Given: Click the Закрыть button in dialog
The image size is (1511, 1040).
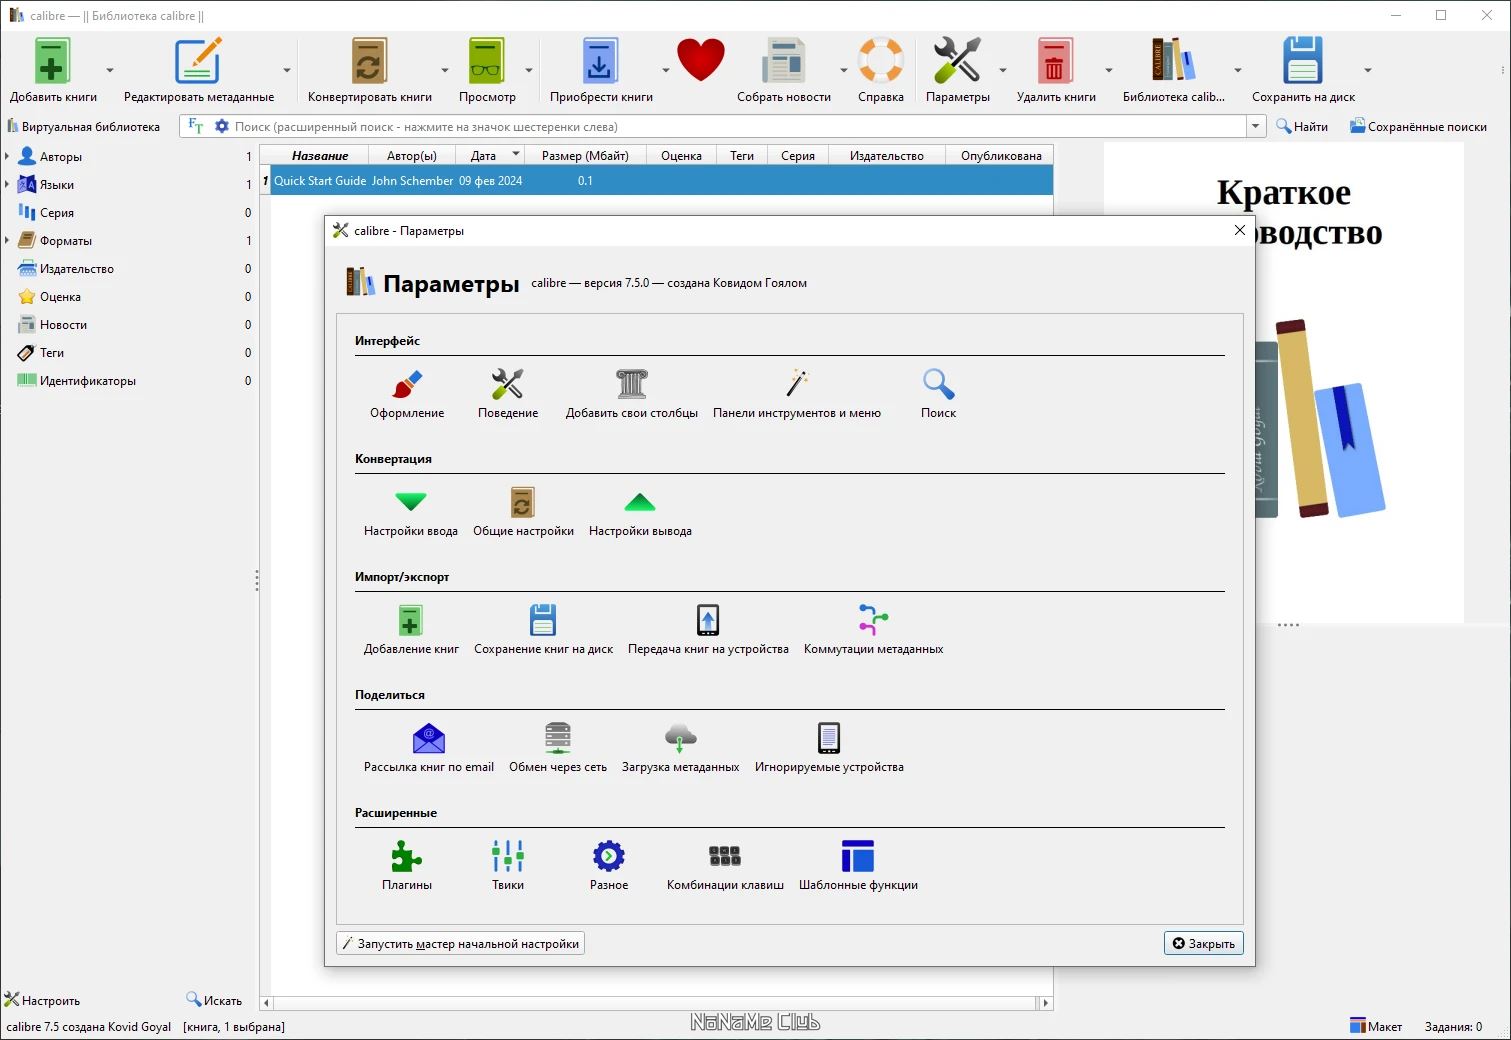Looking at the screenshot, I should pos(1203,943).
